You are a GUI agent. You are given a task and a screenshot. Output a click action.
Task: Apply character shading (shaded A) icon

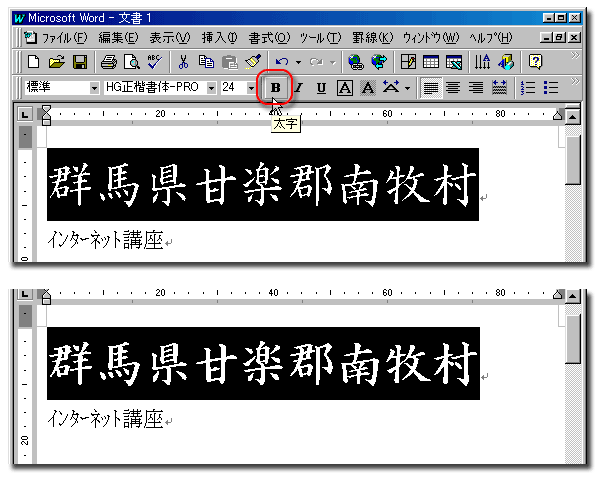[368, 88]
